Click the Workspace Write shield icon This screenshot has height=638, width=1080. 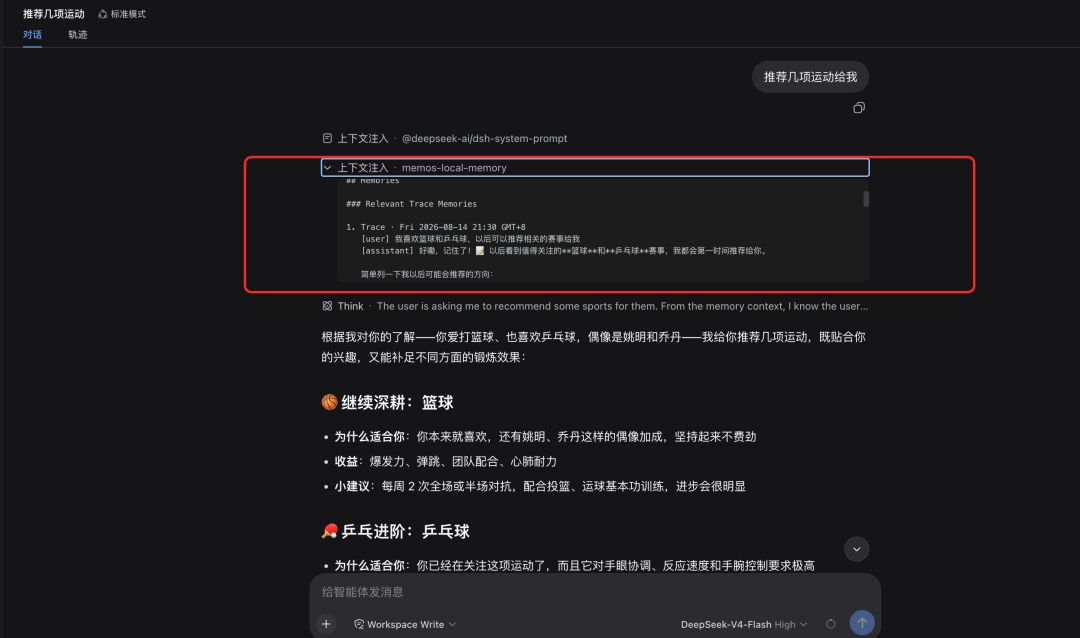(359, 624)
